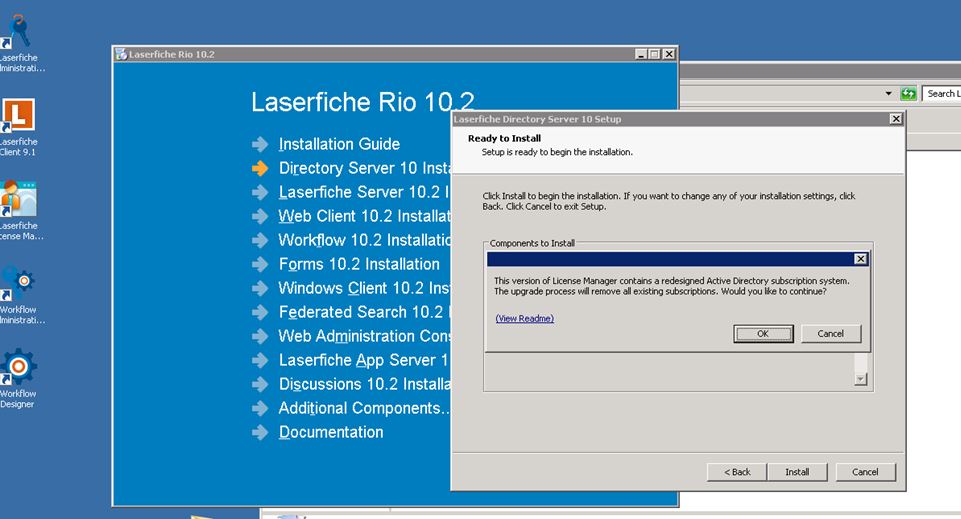Click the Install button in Setup

(x=797, y=472)
